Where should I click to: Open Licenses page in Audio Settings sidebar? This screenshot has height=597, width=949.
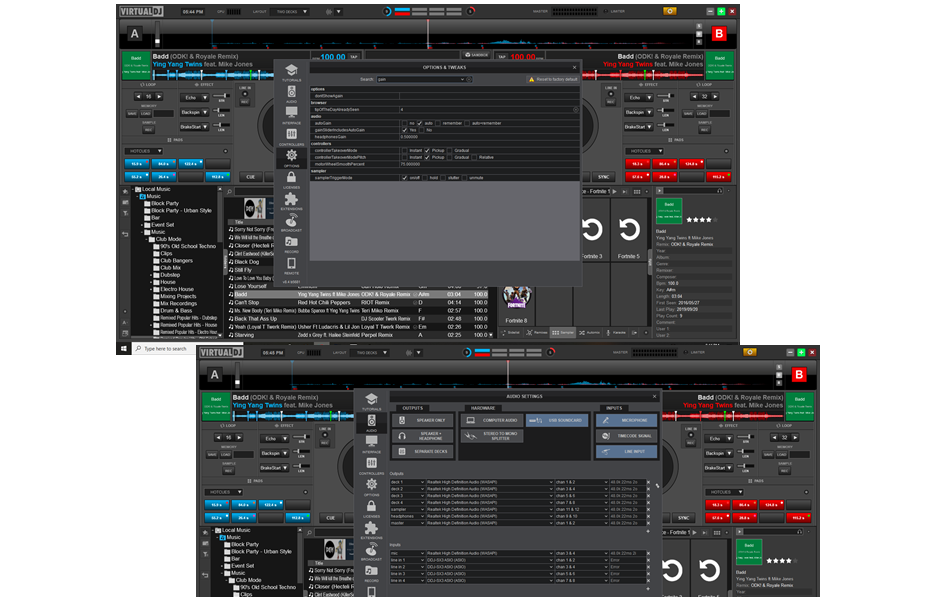click(x=372, y=508)
